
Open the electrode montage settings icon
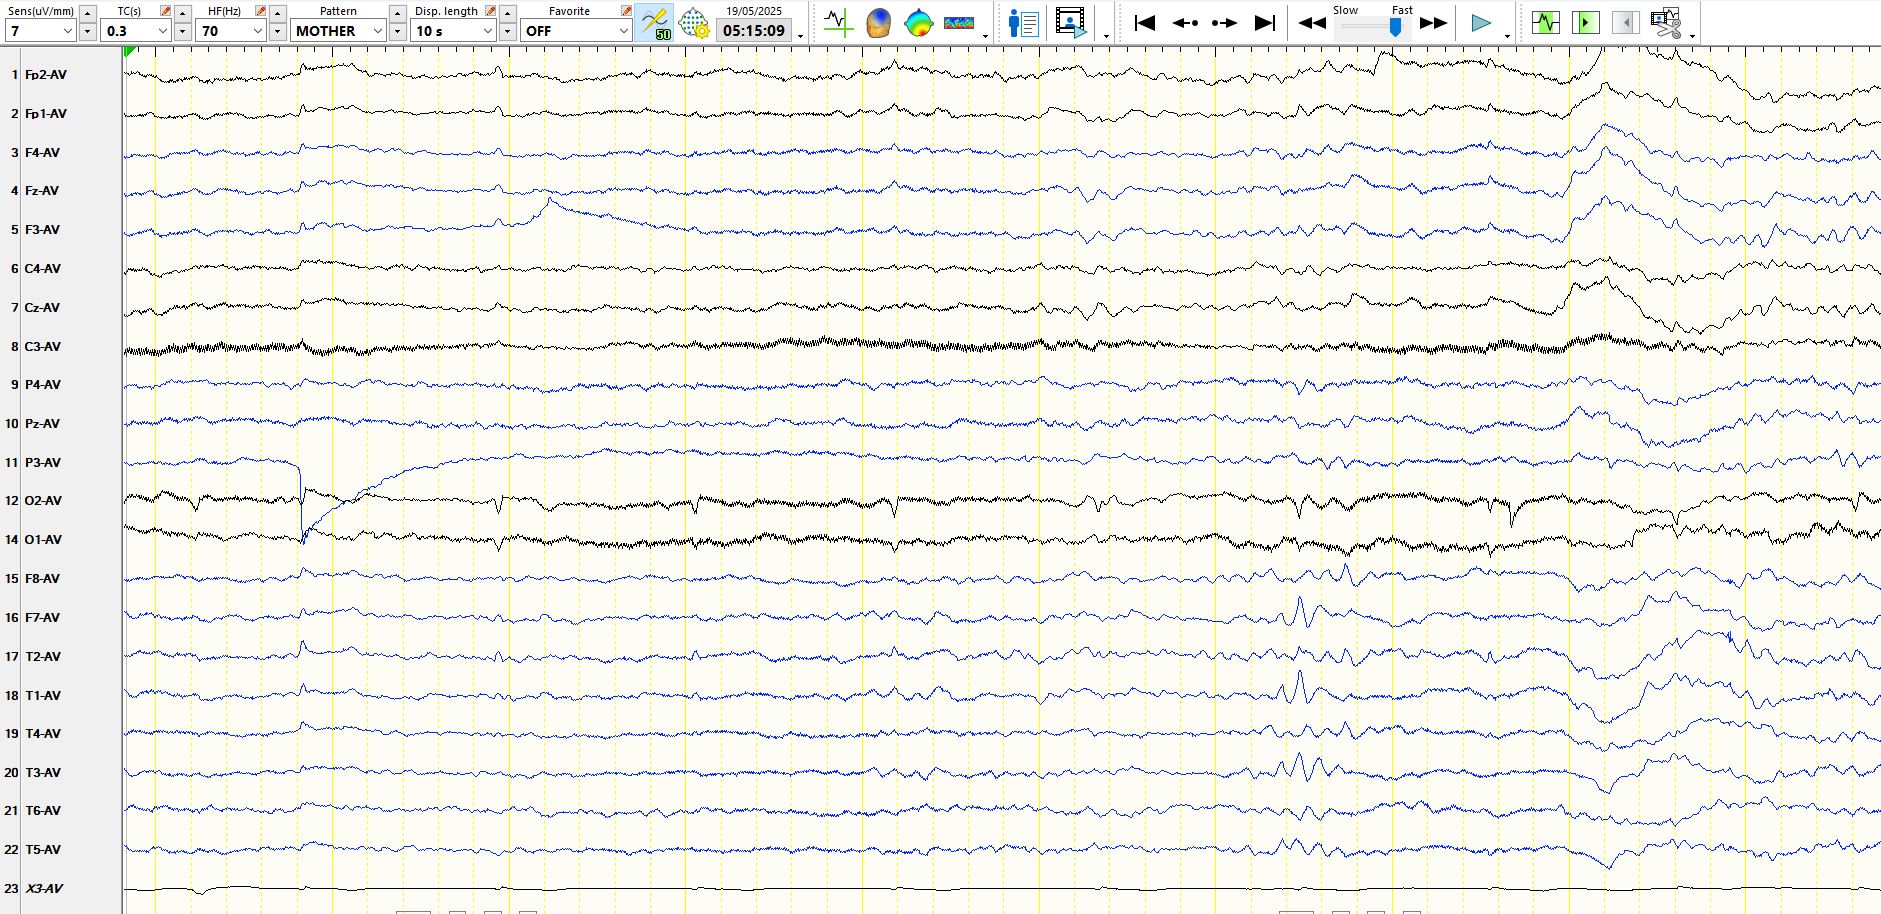click(694, 22)
